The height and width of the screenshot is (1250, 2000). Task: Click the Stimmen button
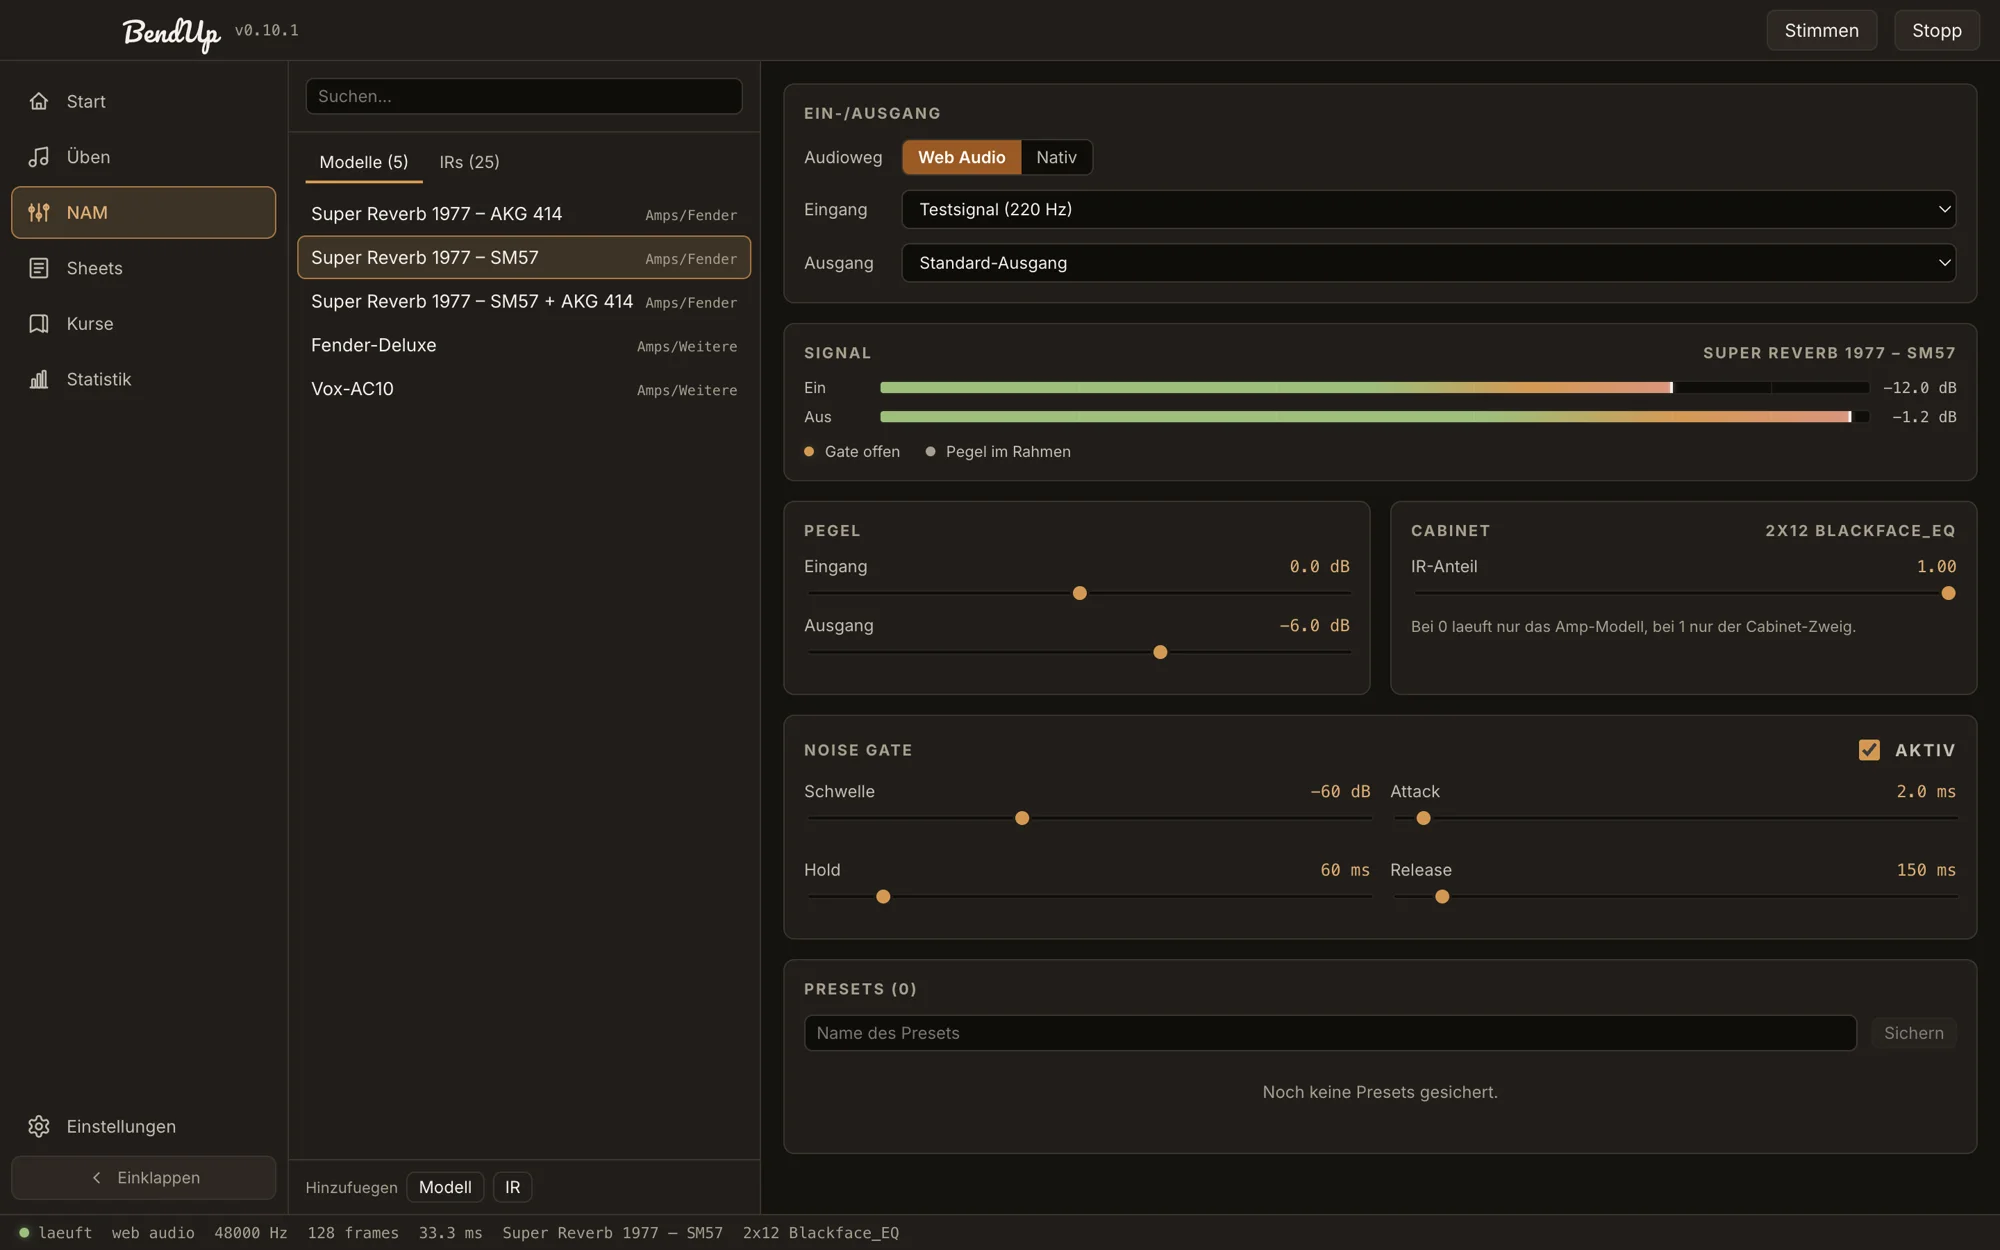click(1821, 30)
